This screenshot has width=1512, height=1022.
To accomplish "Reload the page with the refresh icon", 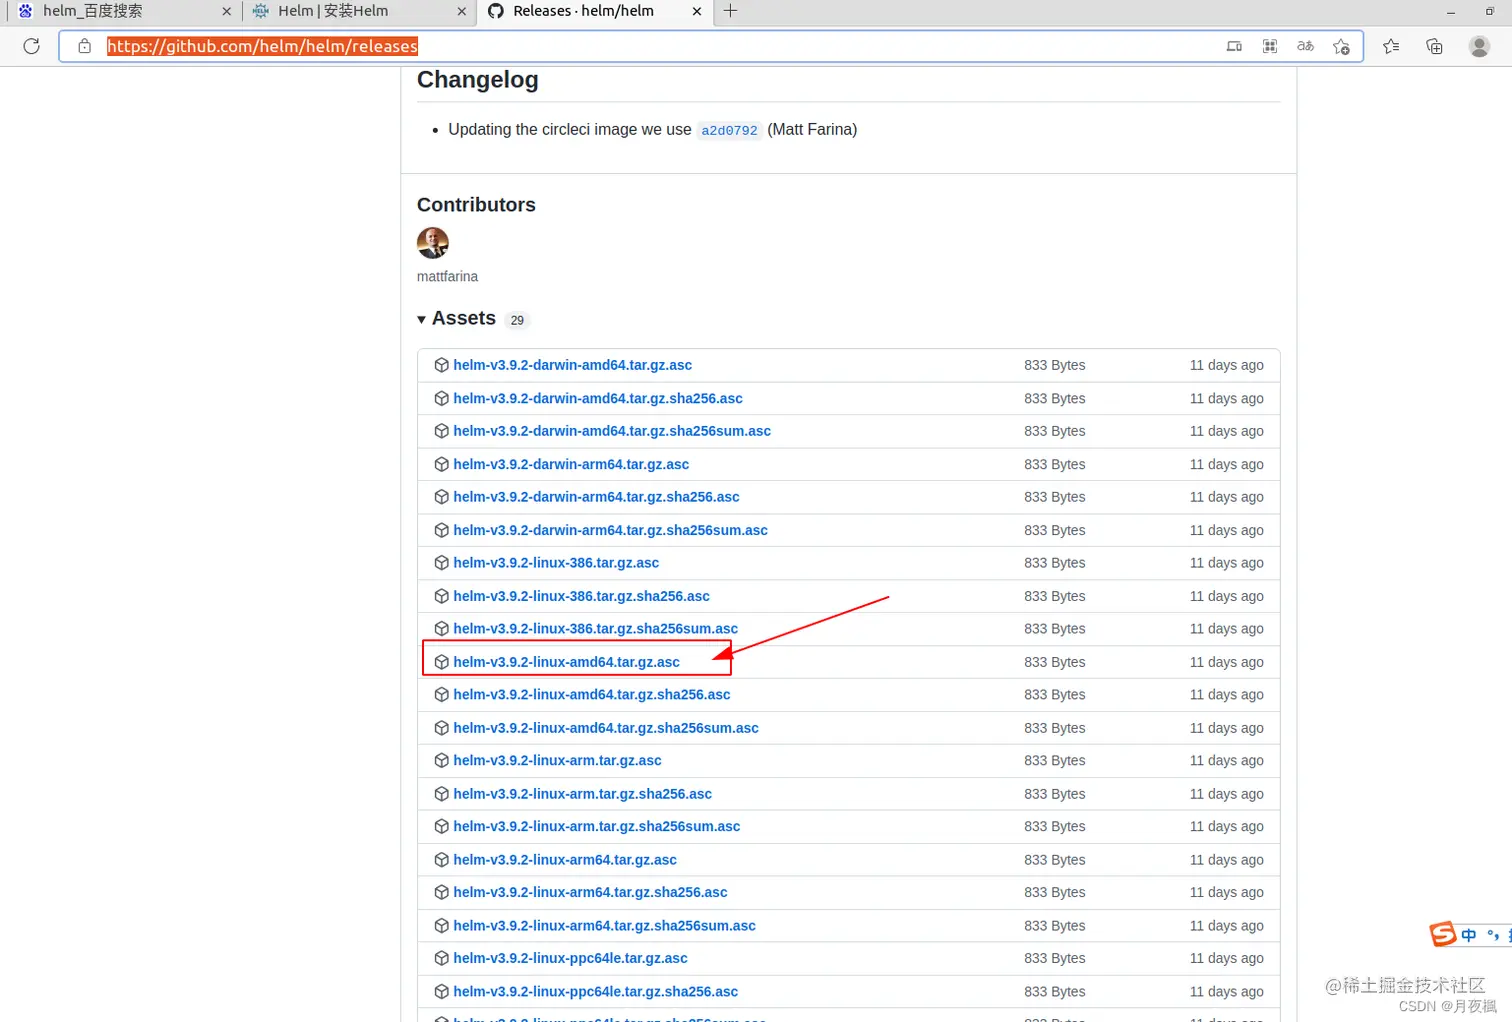I will pos(32,46).
